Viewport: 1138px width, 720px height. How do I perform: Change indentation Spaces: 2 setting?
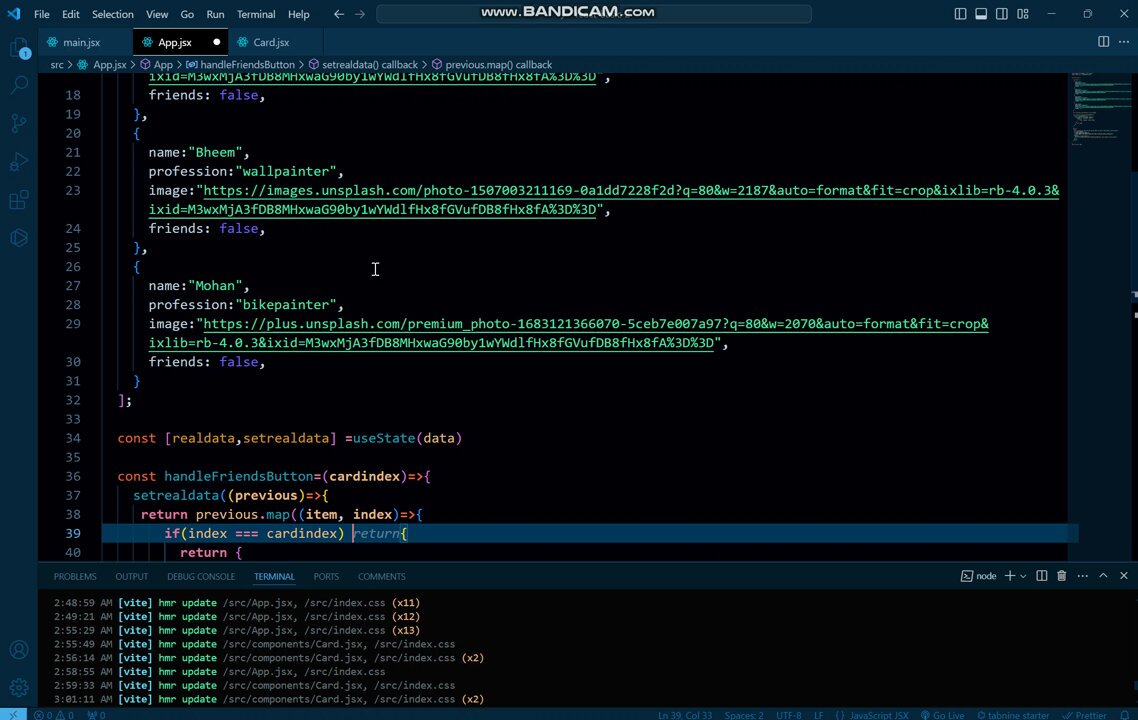click(744, 715)
